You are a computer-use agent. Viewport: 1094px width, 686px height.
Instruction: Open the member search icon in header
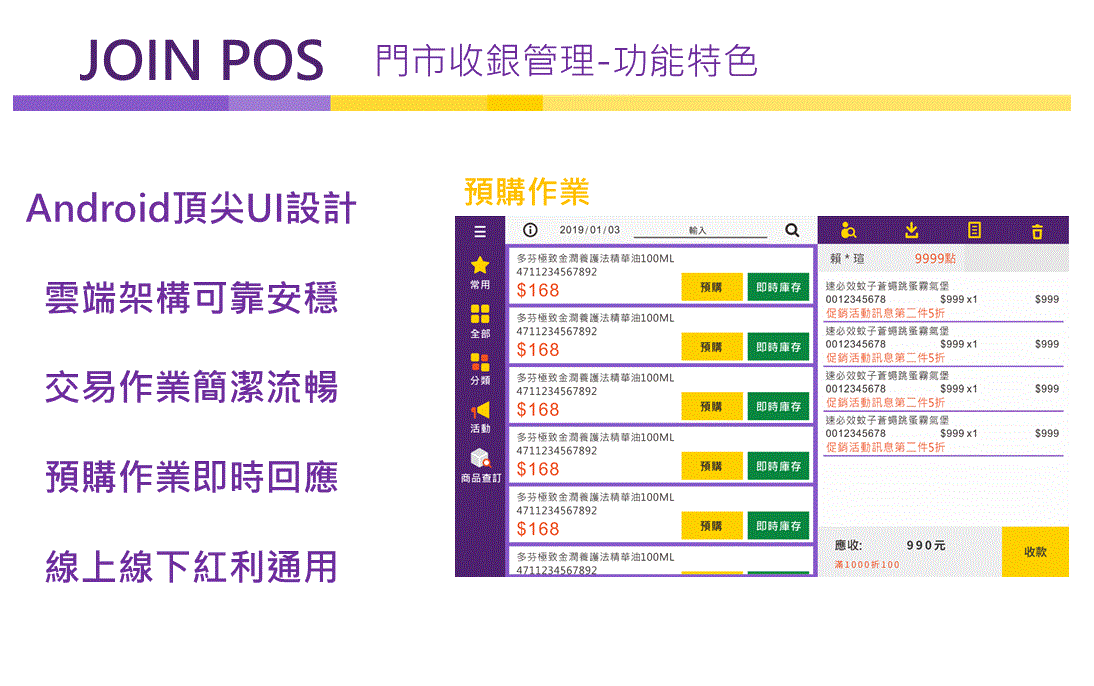point(848,231)
